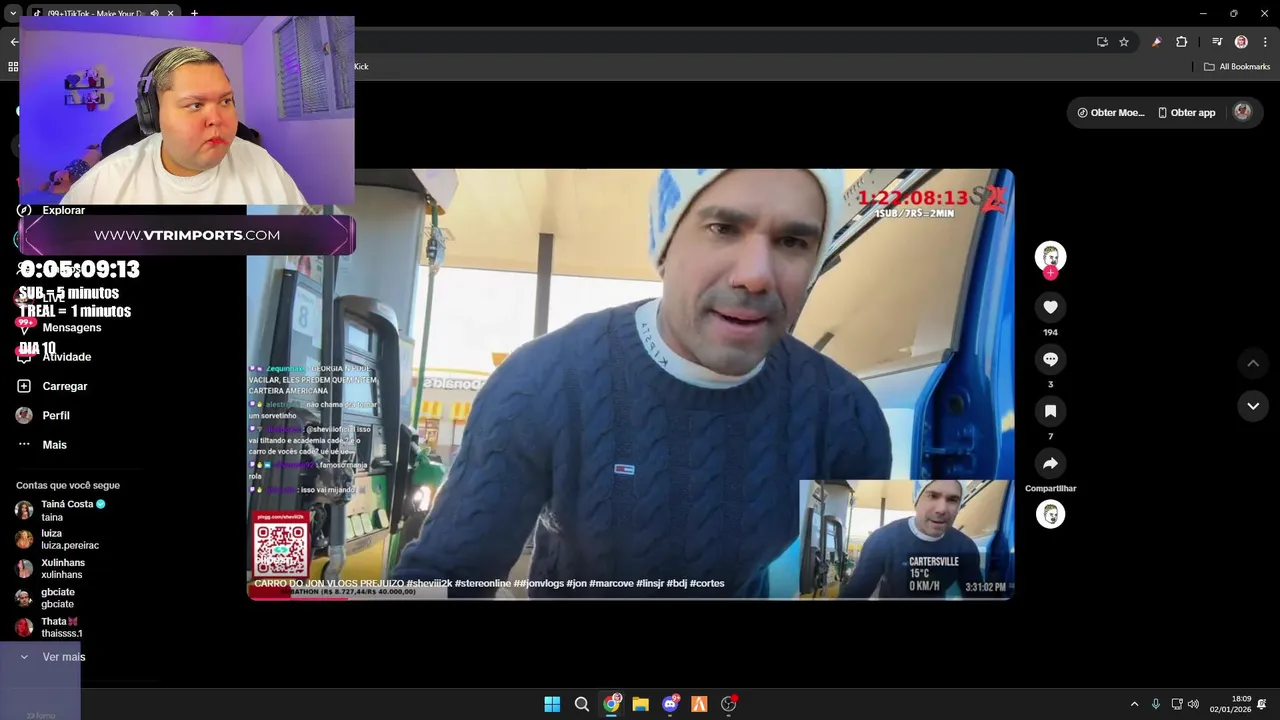The height and width of the screenshot is (720, 1280).
Task: Open luiza.pereirac followed account
Action: click(57, 539)
